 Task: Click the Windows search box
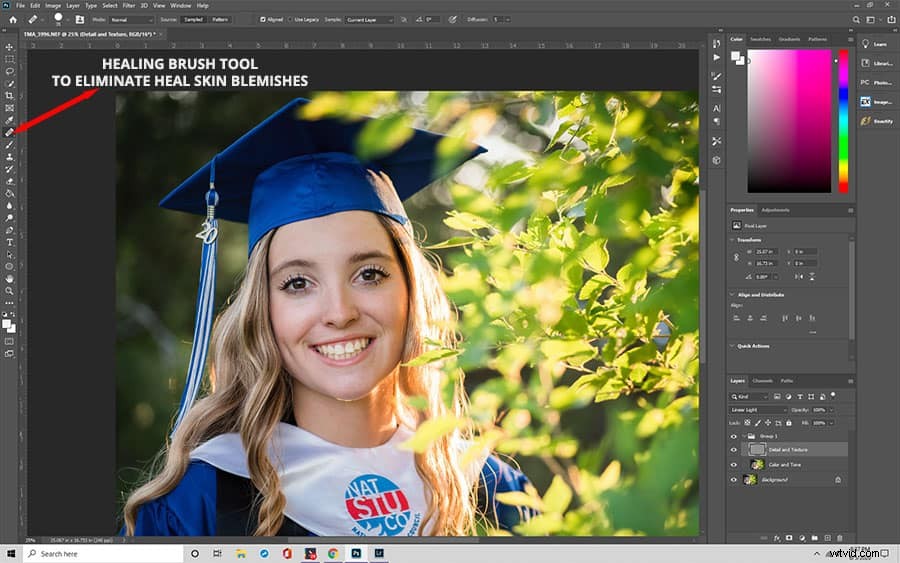click(x=103, y=554)
